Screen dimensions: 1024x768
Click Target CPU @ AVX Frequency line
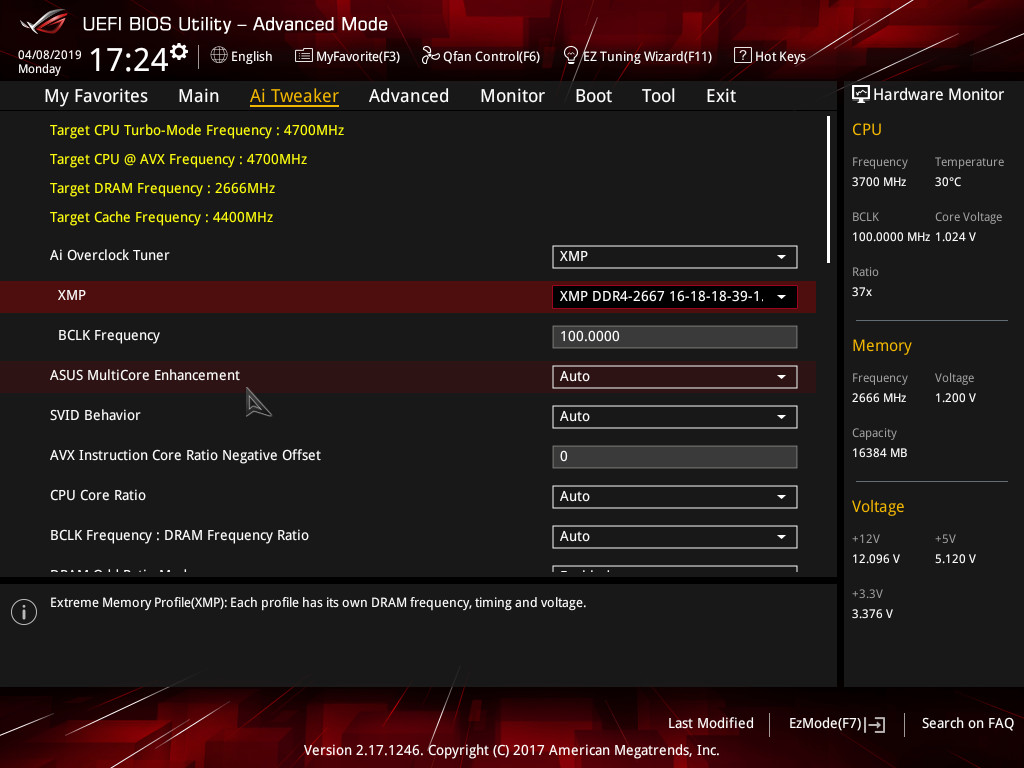178,159
